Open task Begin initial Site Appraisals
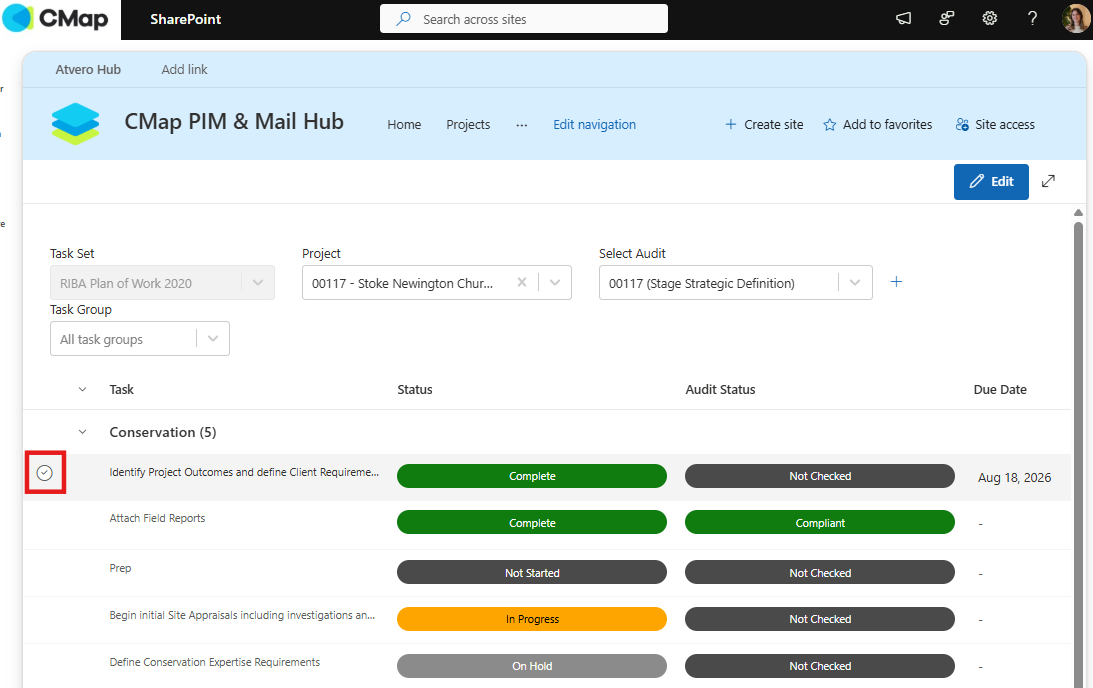This screenshot has height=688, width=1093. 242,615
